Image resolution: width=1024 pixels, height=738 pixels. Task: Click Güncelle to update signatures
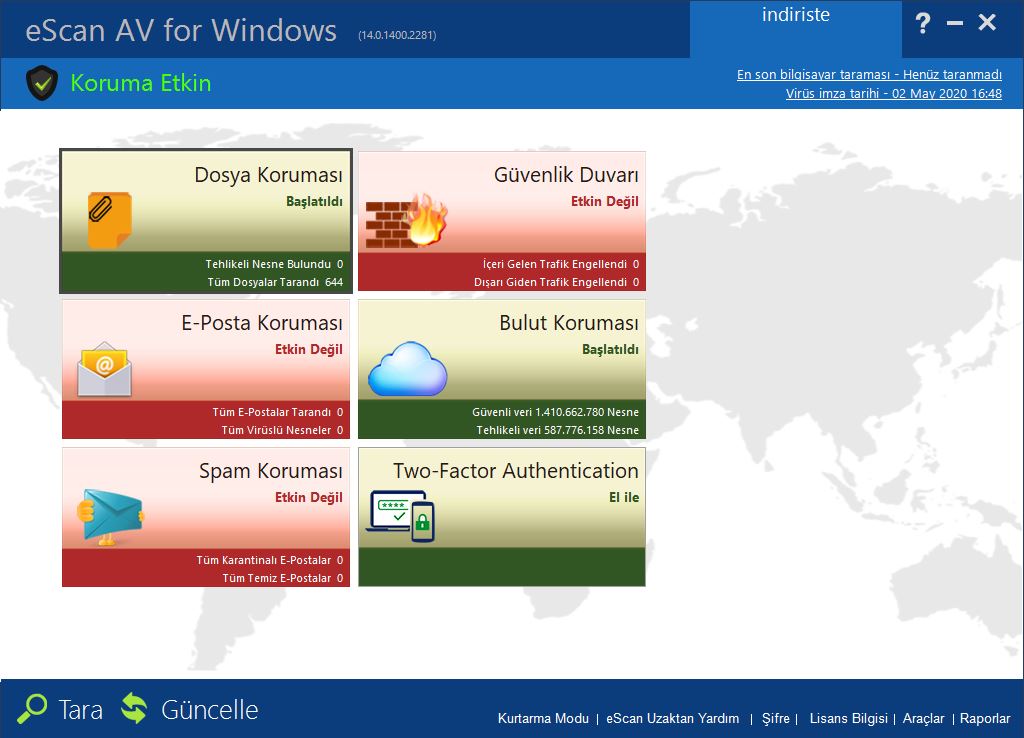point(210,710)
